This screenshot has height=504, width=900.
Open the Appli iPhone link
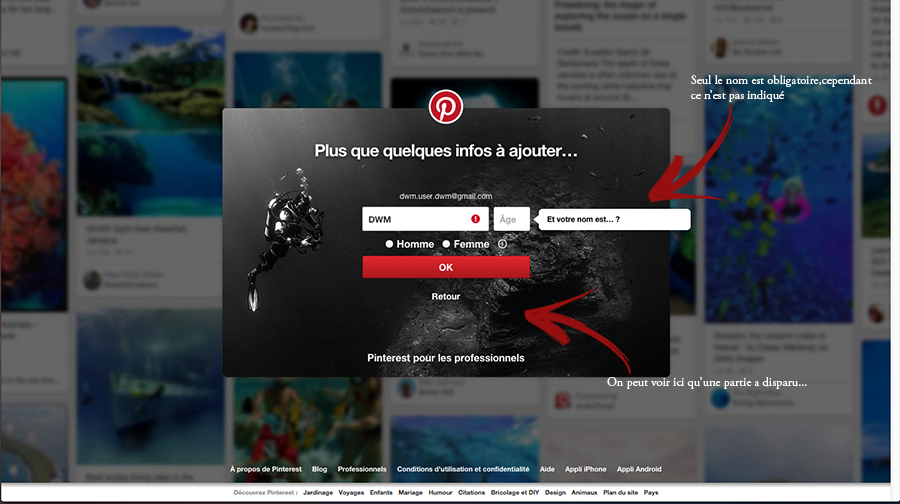(x=585, y=469)
